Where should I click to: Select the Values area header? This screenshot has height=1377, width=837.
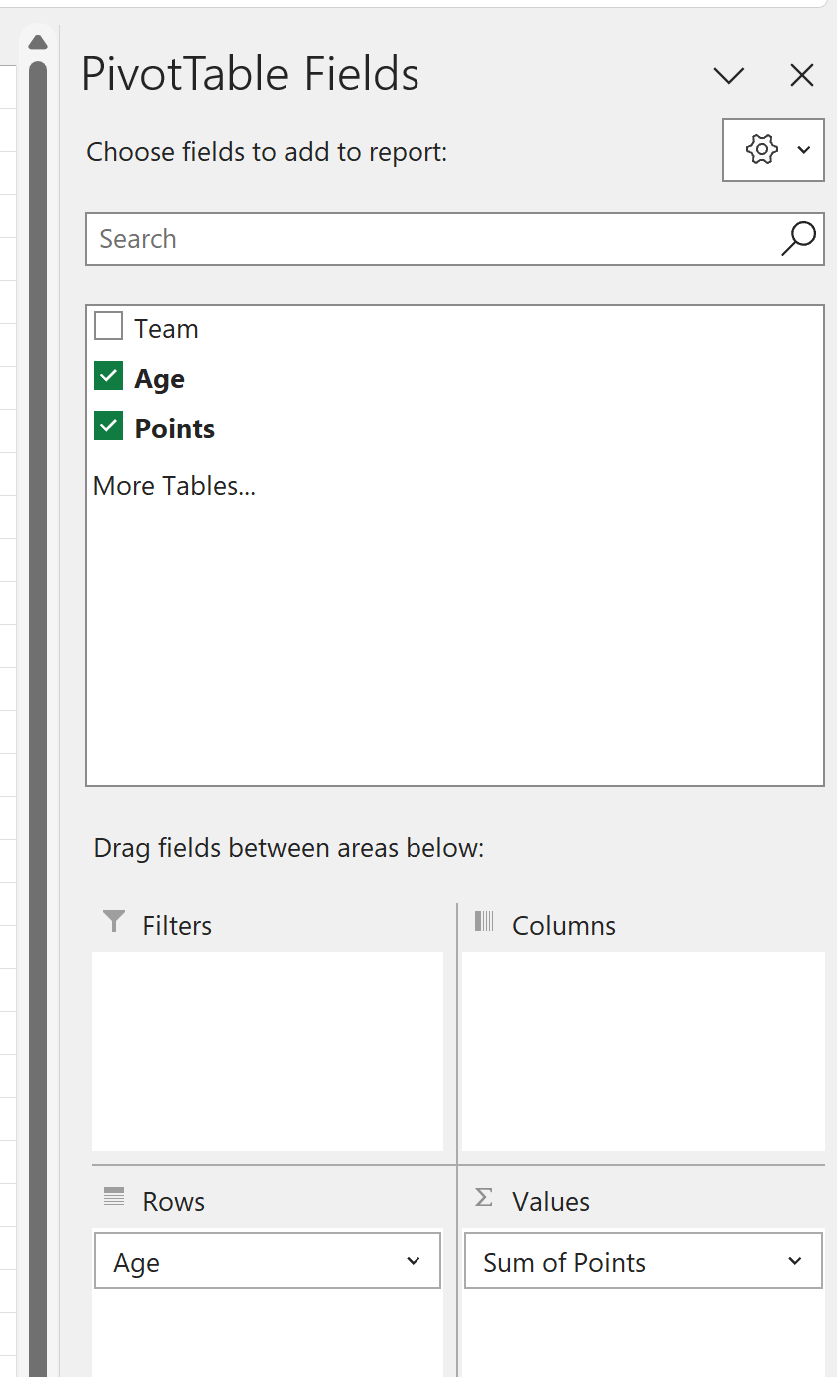(x=550, y=1199)
